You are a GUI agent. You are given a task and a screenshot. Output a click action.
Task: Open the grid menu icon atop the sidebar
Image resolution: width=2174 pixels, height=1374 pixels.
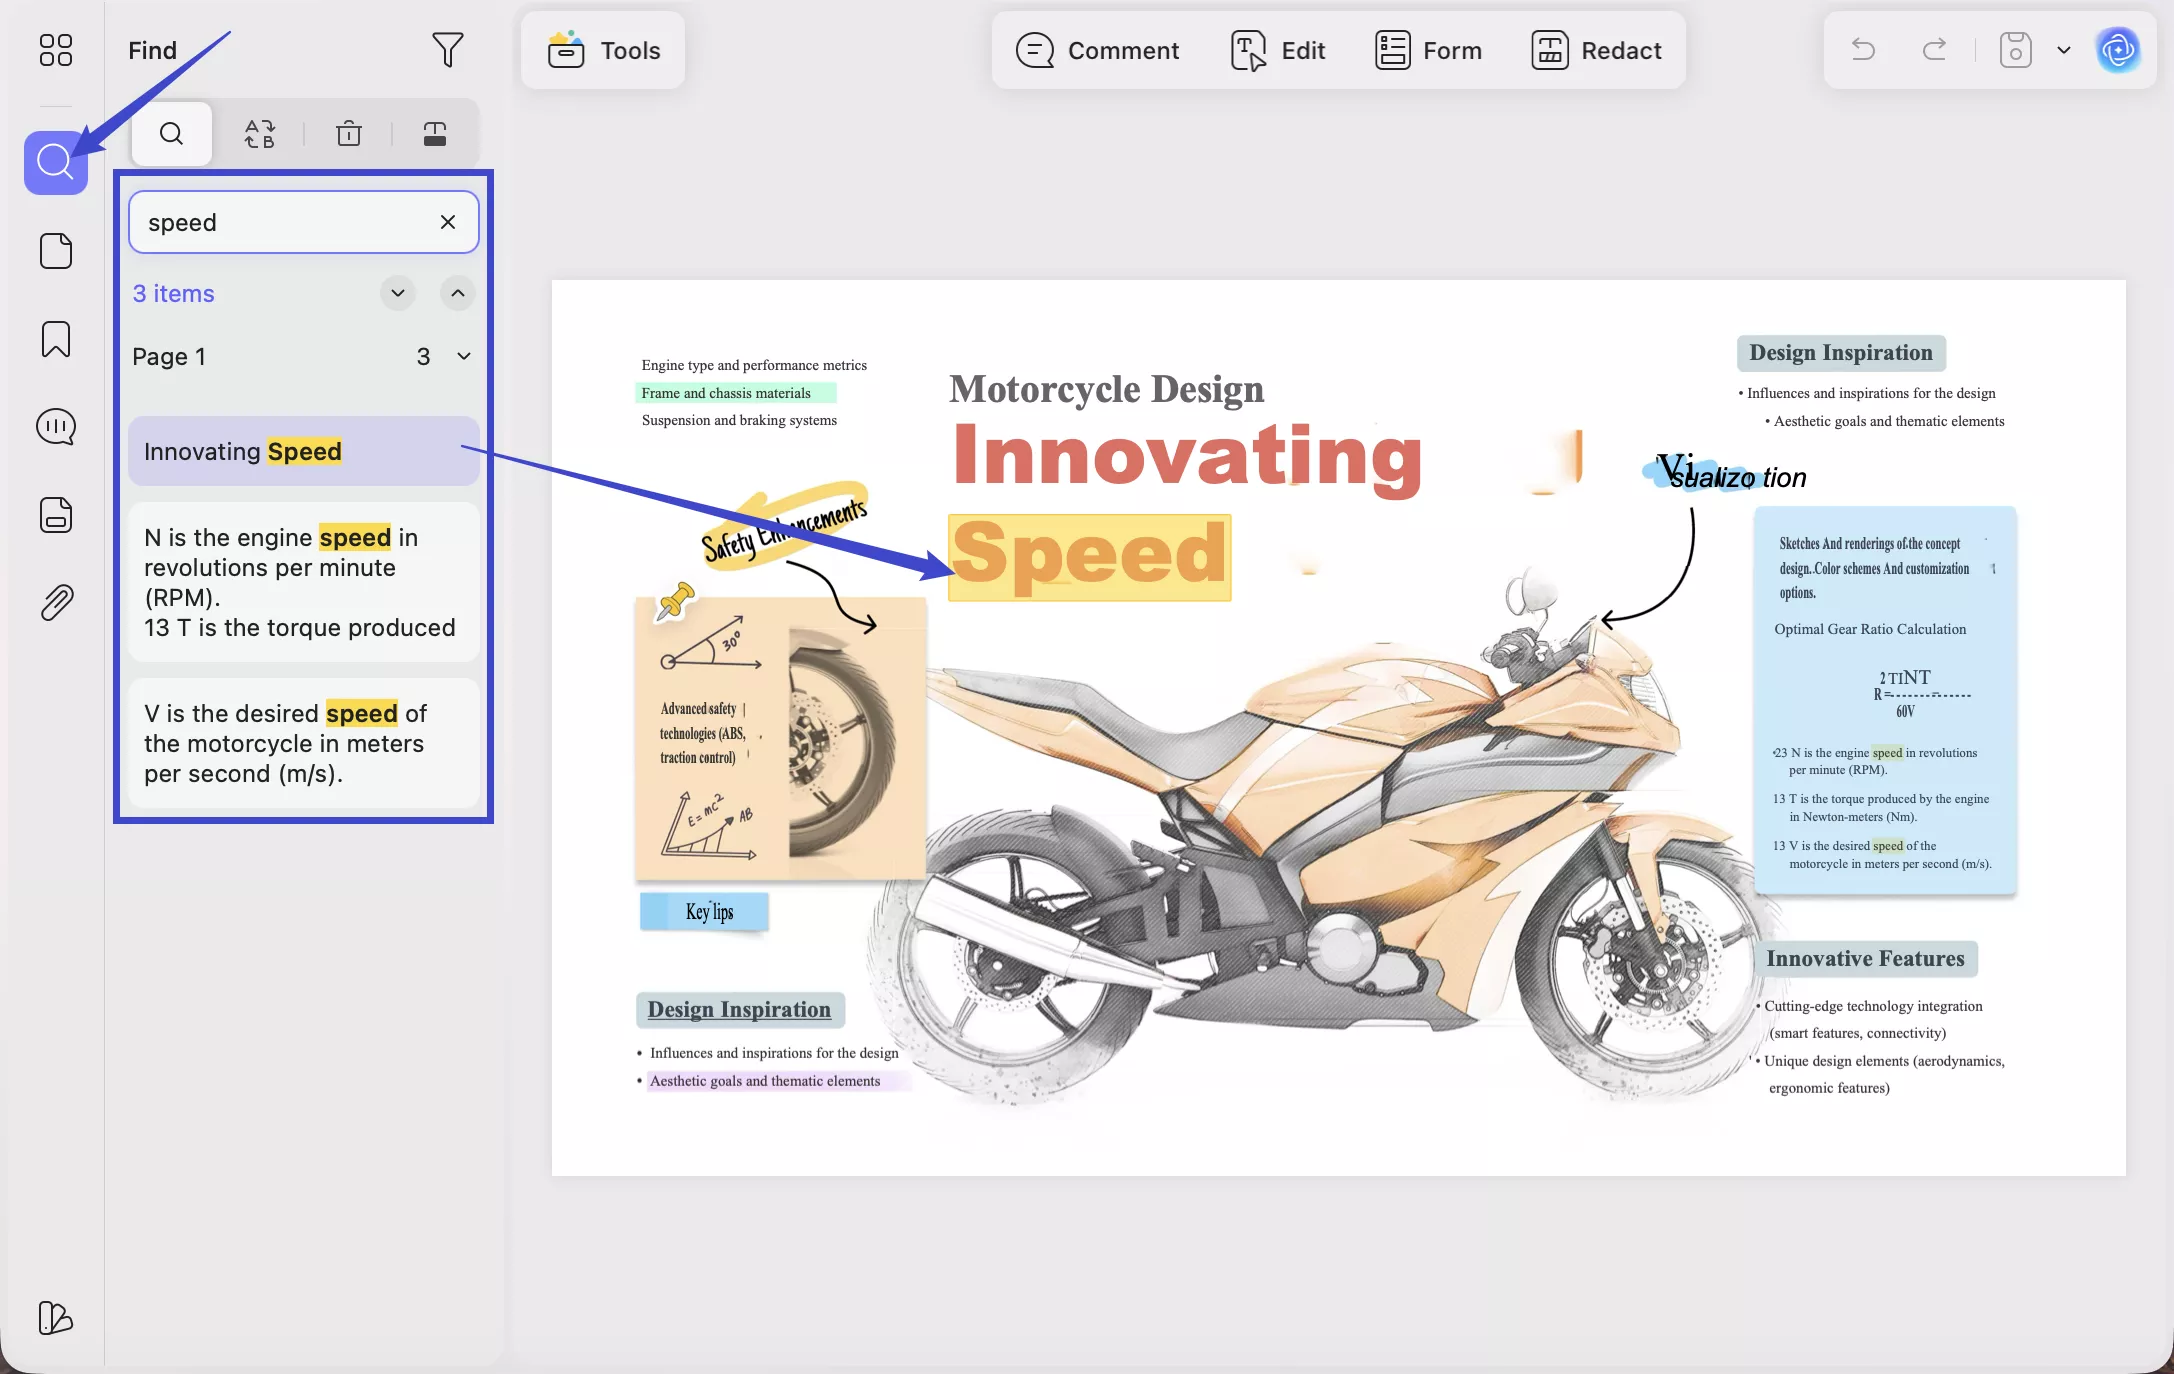click(55, 50)
